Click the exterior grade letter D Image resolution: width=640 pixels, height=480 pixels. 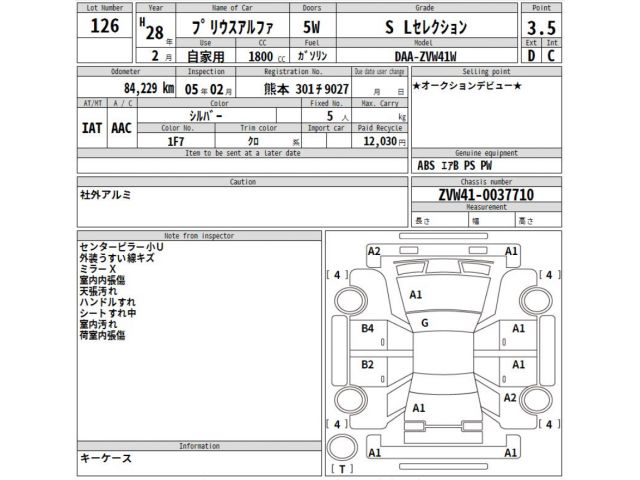(531, 56)
